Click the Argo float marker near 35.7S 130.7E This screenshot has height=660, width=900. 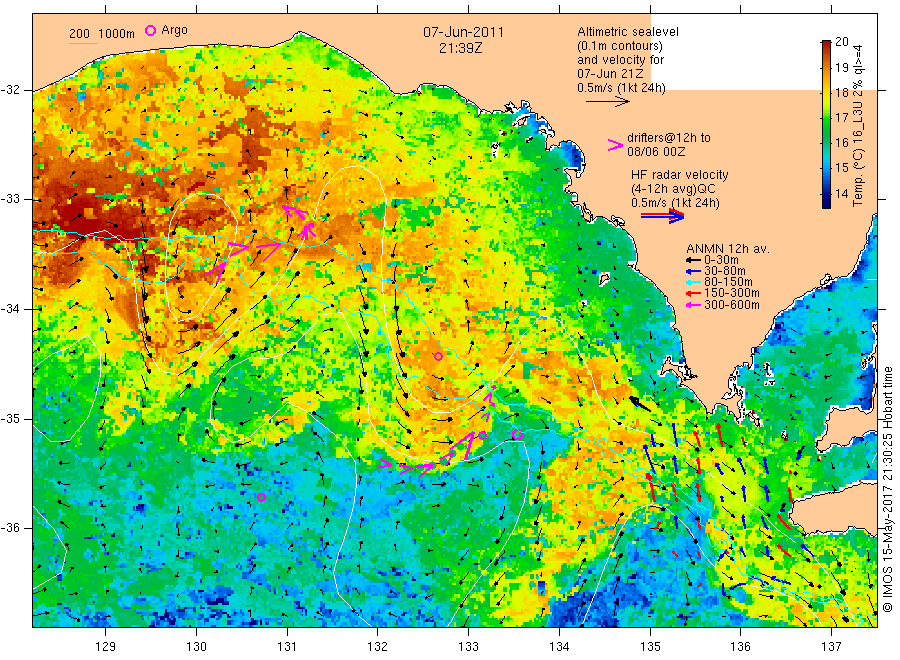261,497
